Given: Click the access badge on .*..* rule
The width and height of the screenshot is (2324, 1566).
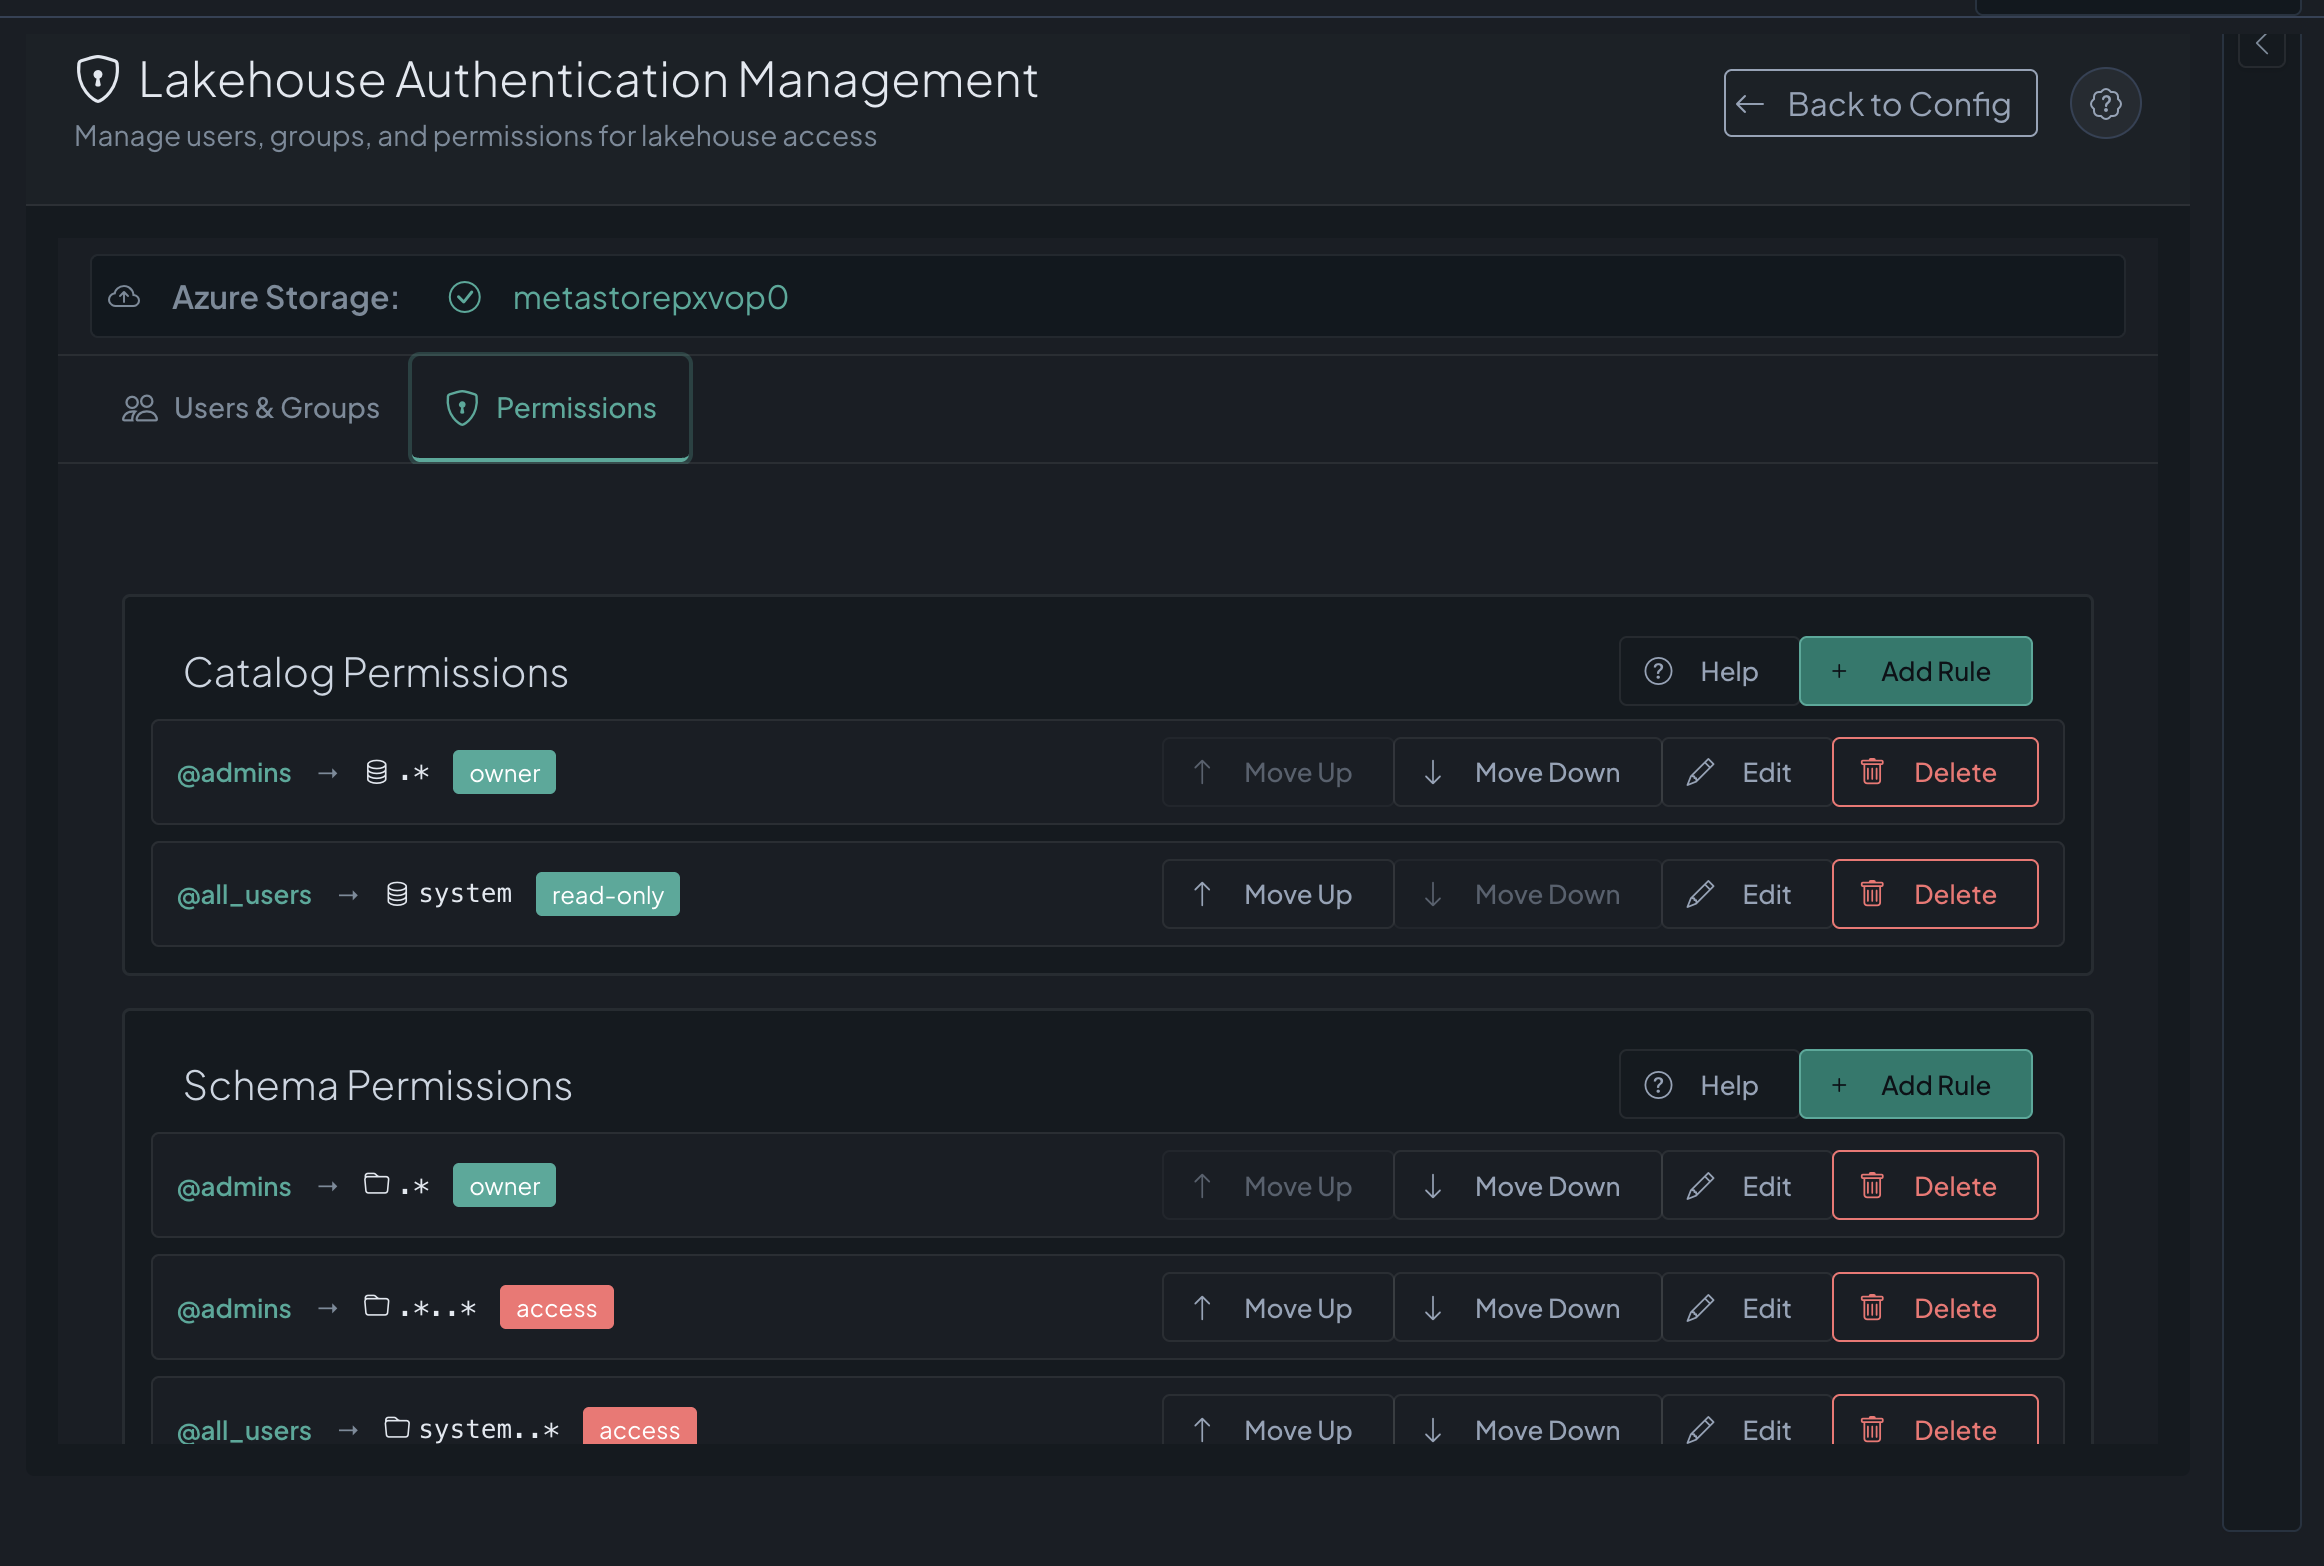Looking at the screenshot, I should point(556,1308).
